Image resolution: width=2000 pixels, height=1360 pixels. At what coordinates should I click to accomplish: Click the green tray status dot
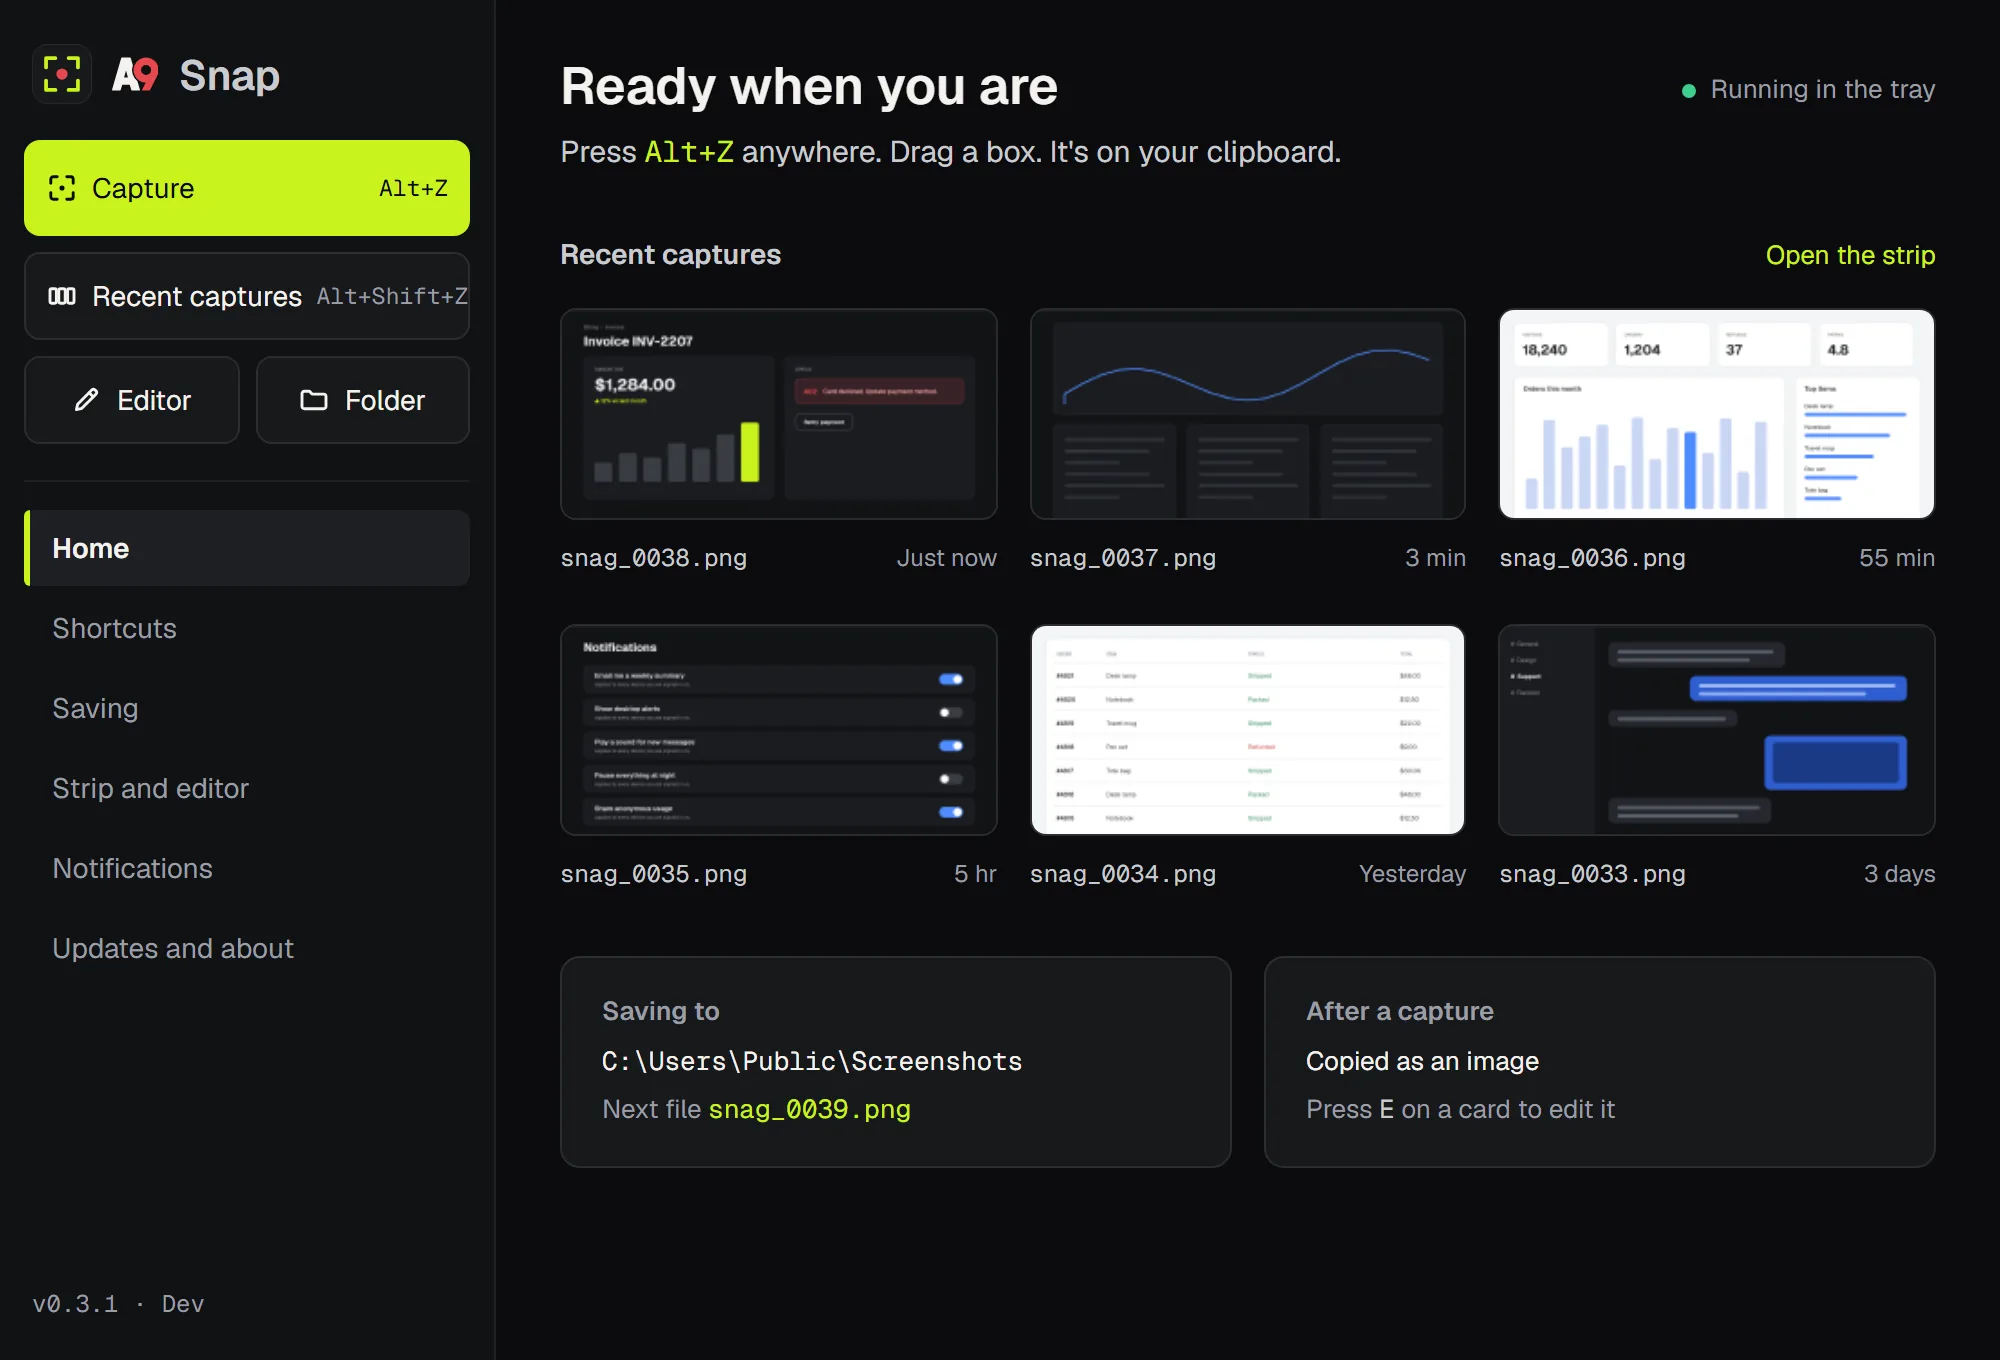(x=1689, y=91)
